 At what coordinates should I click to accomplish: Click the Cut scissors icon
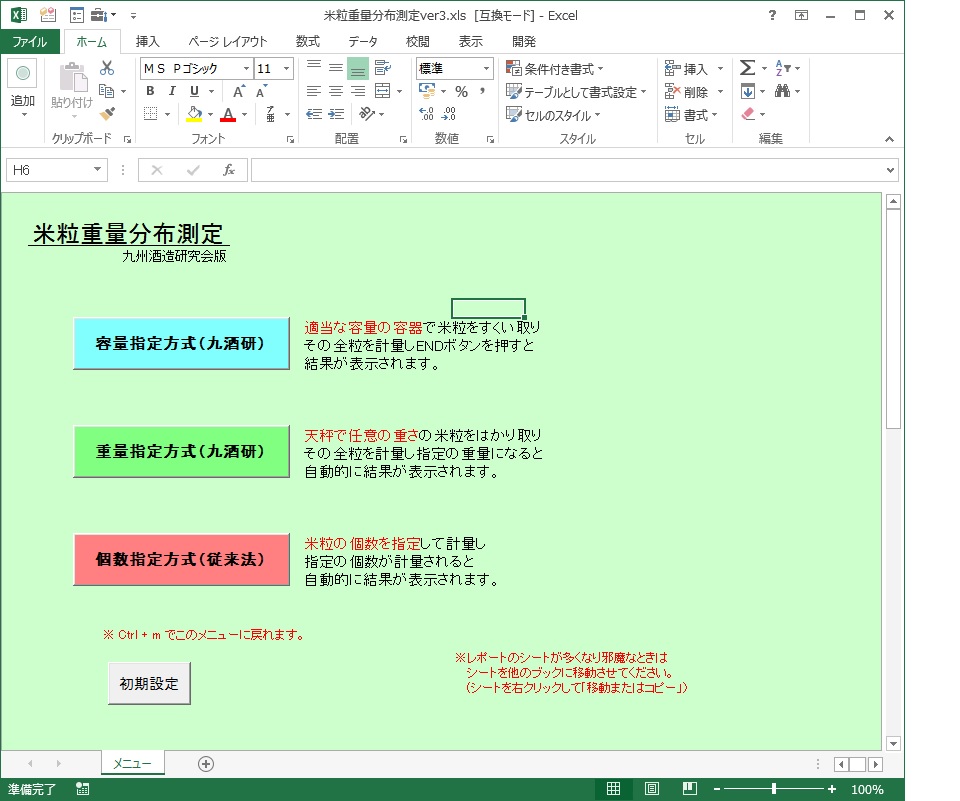107,69
